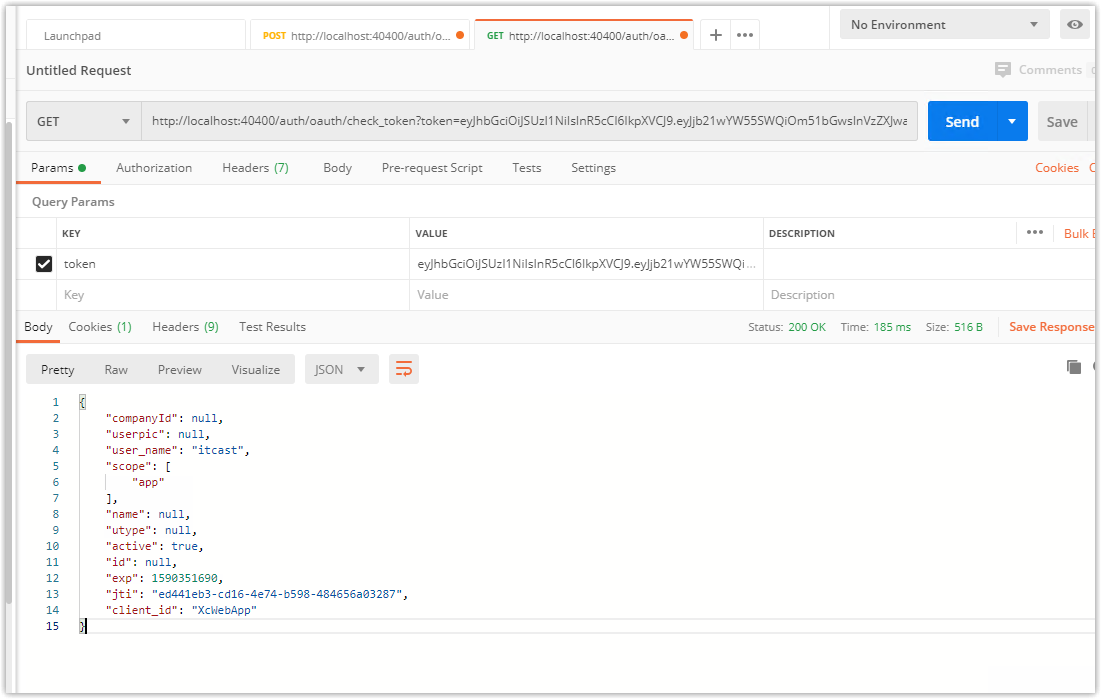The height and width of the screenshot is (699, 1101).
Task: Open the Cookies link
Action: 1057,168
